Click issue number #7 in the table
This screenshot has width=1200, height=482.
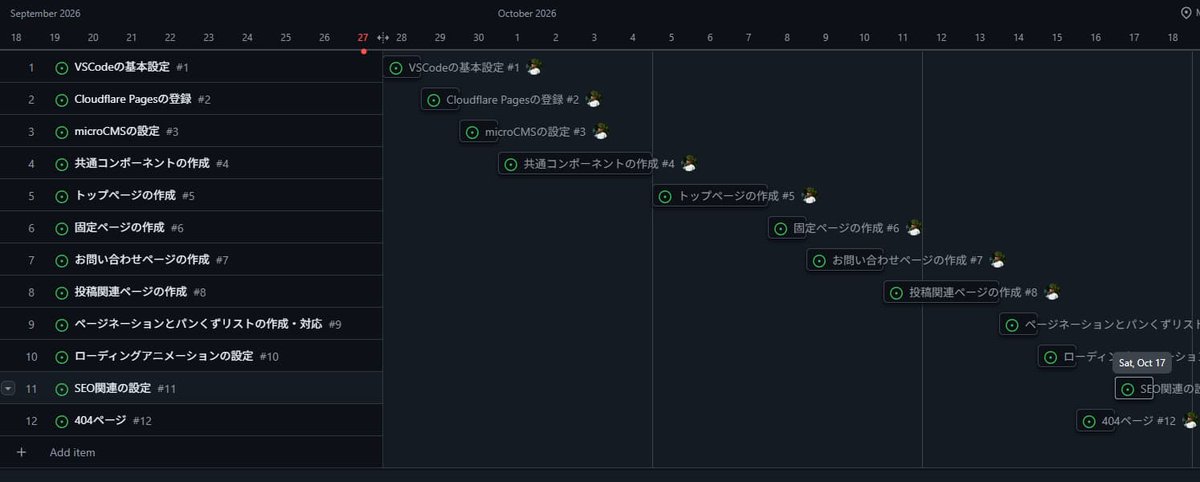(x=222, y=260)
